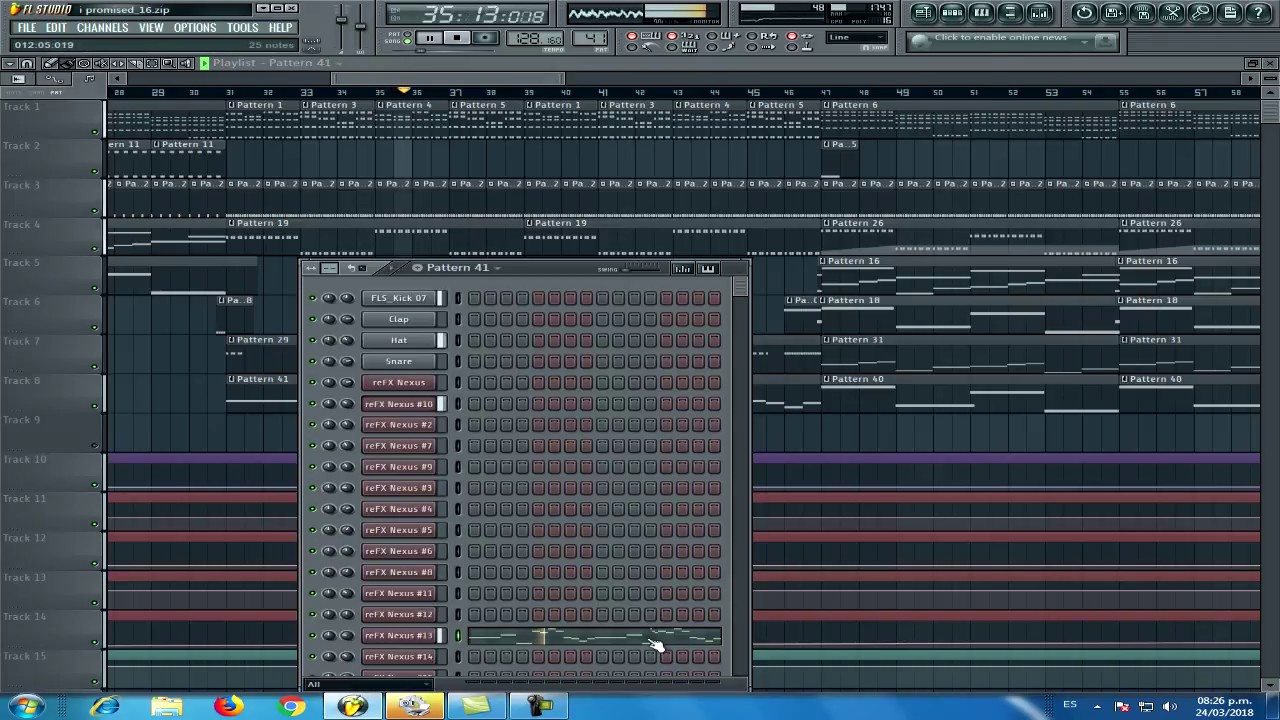Click the transport record button

485,38
